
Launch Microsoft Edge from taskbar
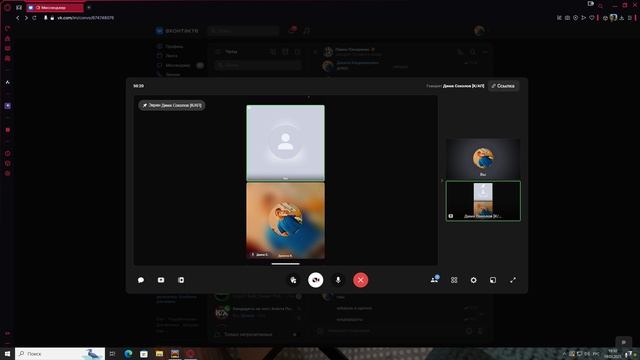point(128,353)
